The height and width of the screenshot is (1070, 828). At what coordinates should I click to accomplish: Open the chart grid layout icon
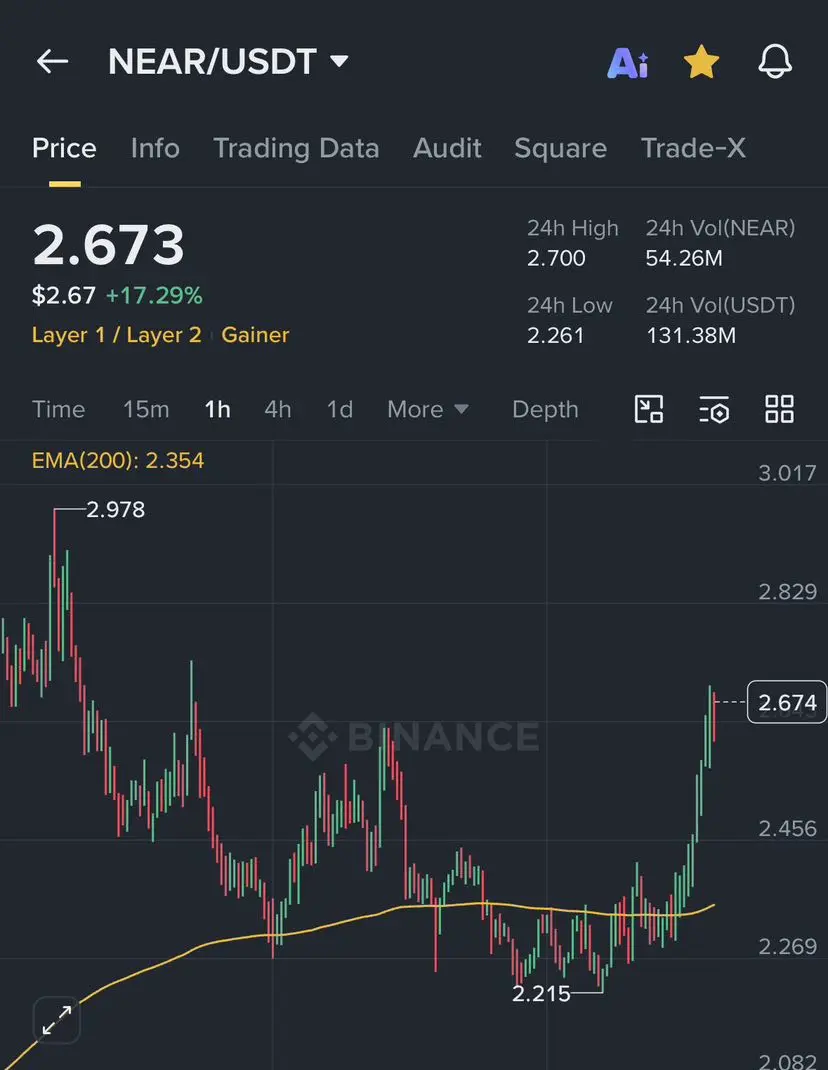point(779,409)
